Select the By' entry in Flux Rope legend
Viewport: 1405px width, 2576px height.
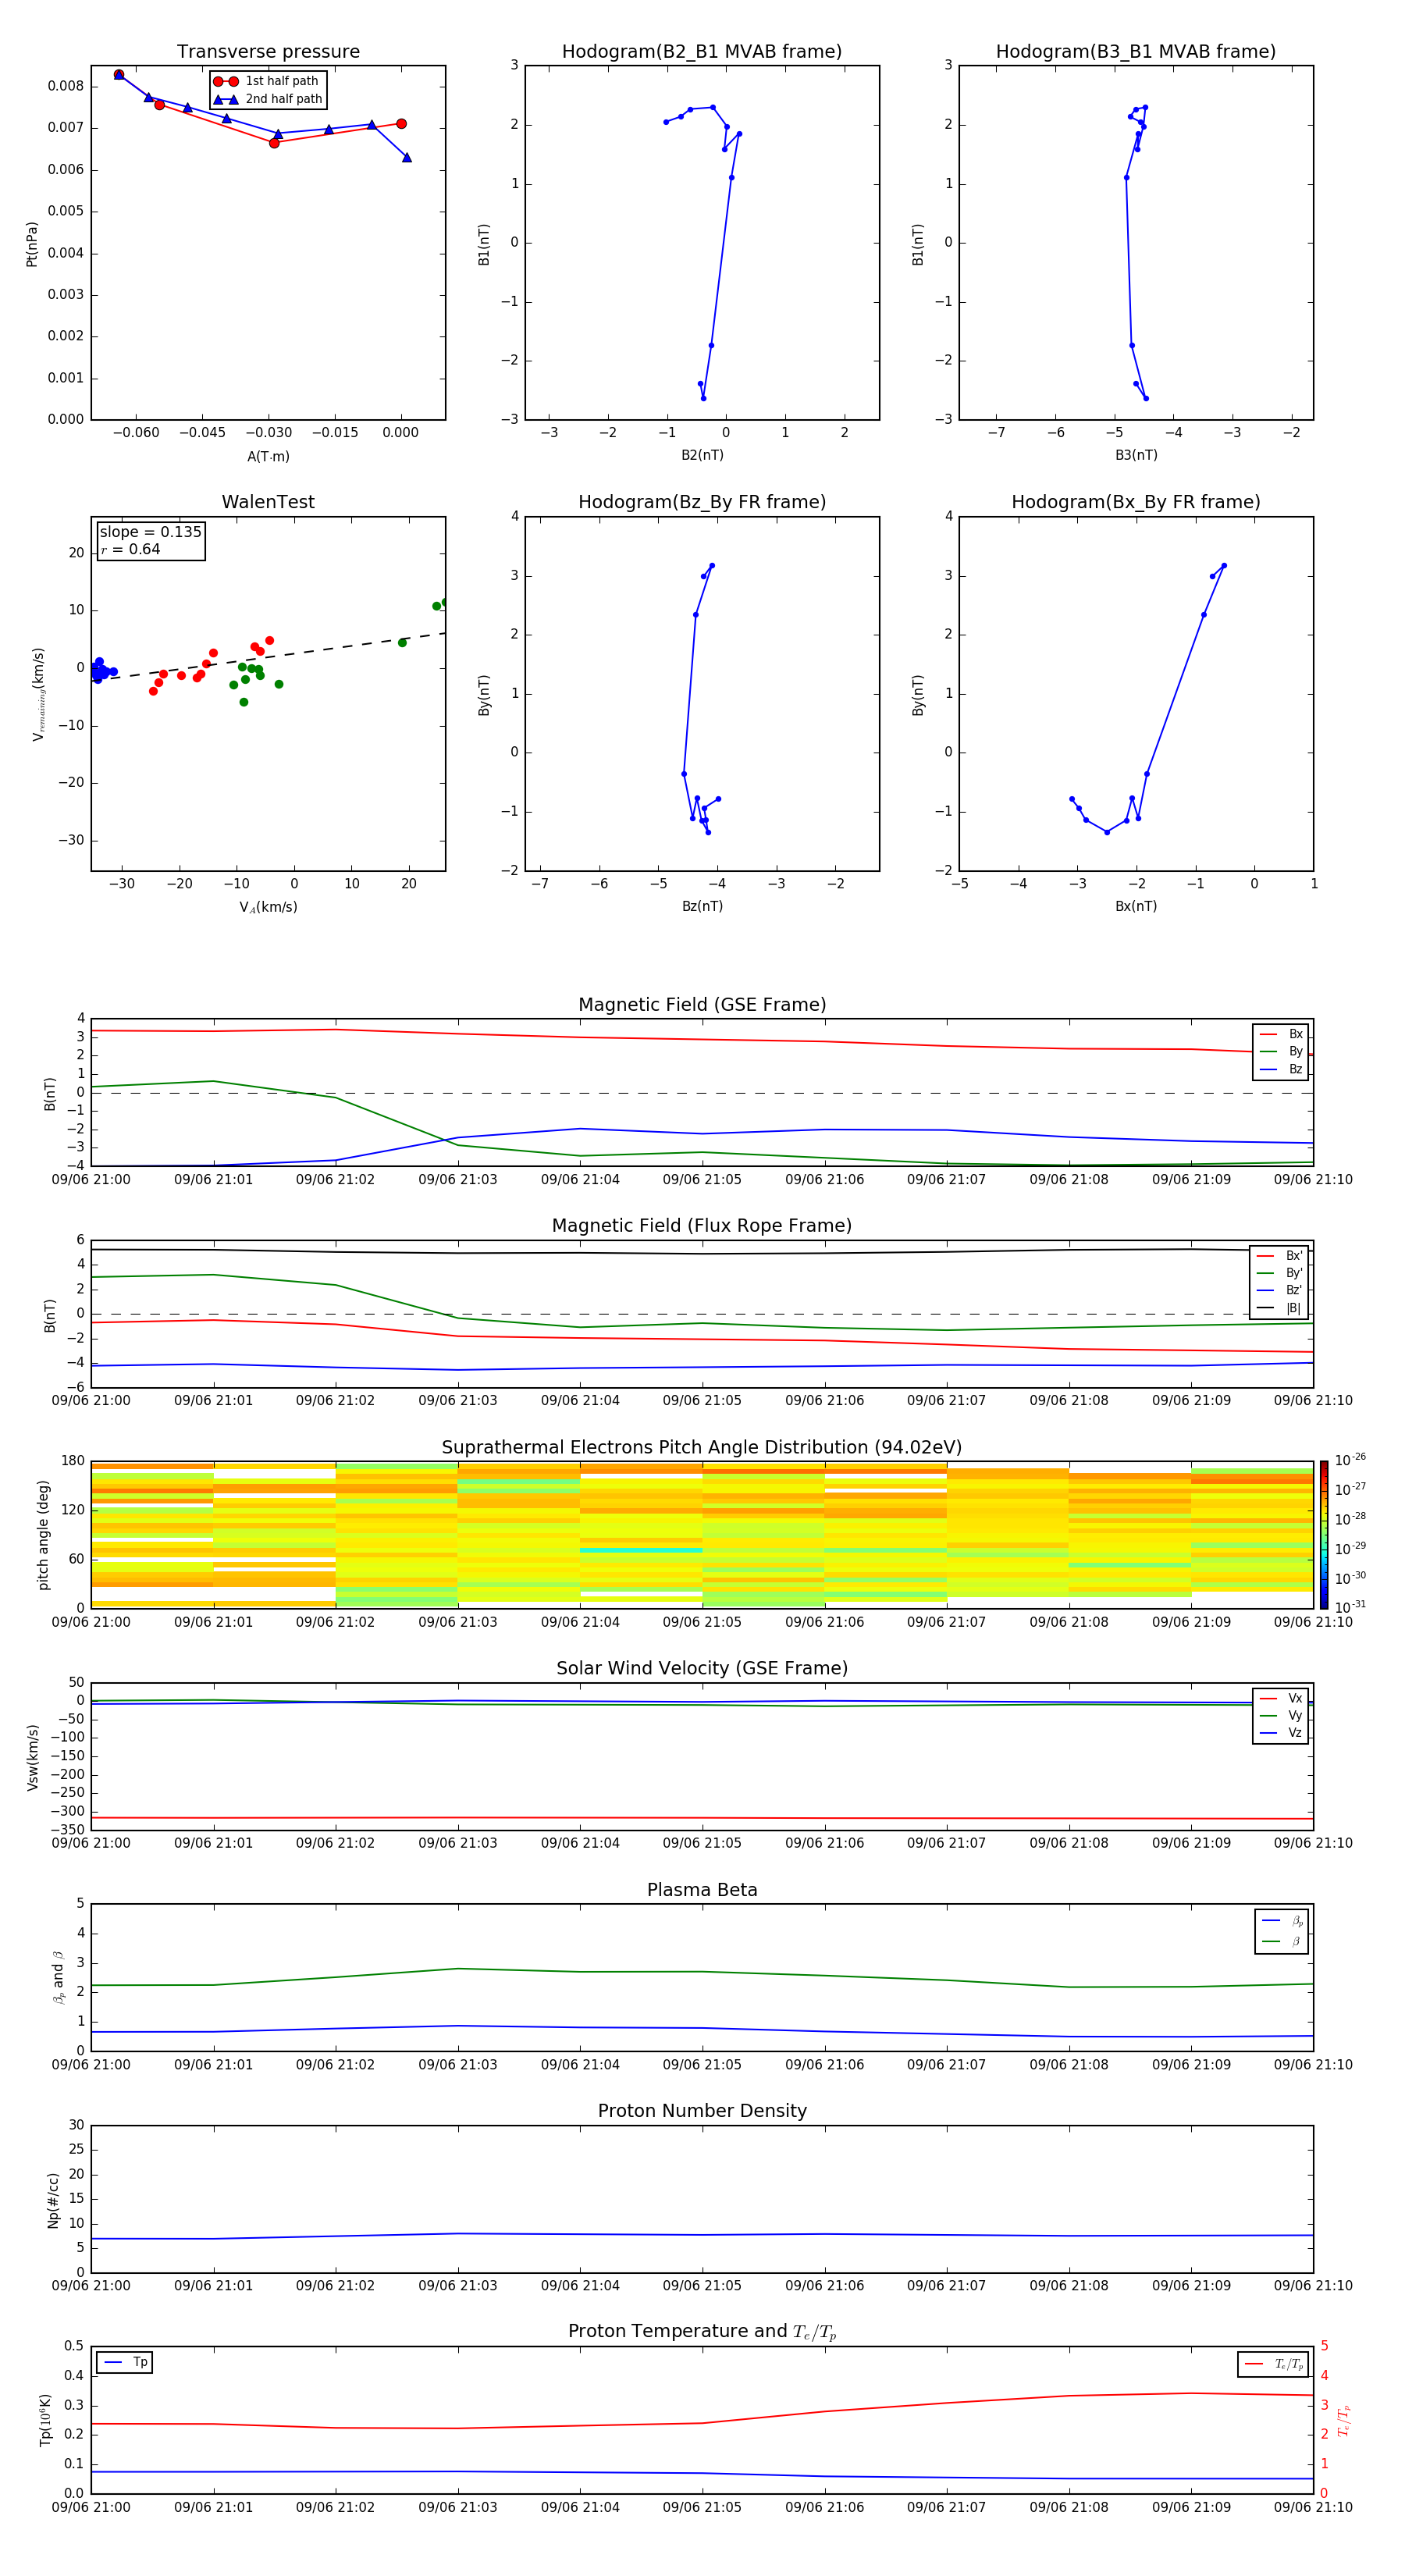[1280, 1273]
